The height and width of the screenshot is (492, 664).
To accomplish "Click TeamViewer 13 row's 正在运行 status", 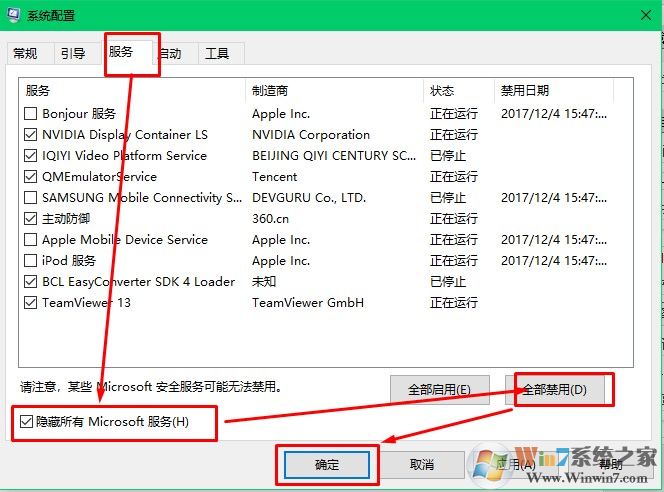I will coord(454,303).
